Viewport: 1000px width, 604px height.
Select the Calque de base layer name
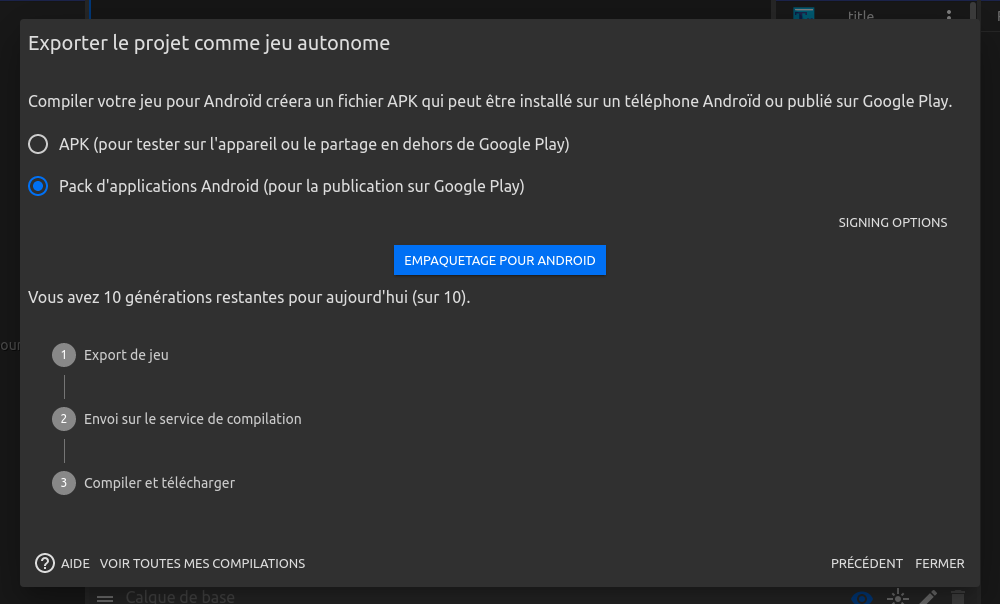pos(180,597)
